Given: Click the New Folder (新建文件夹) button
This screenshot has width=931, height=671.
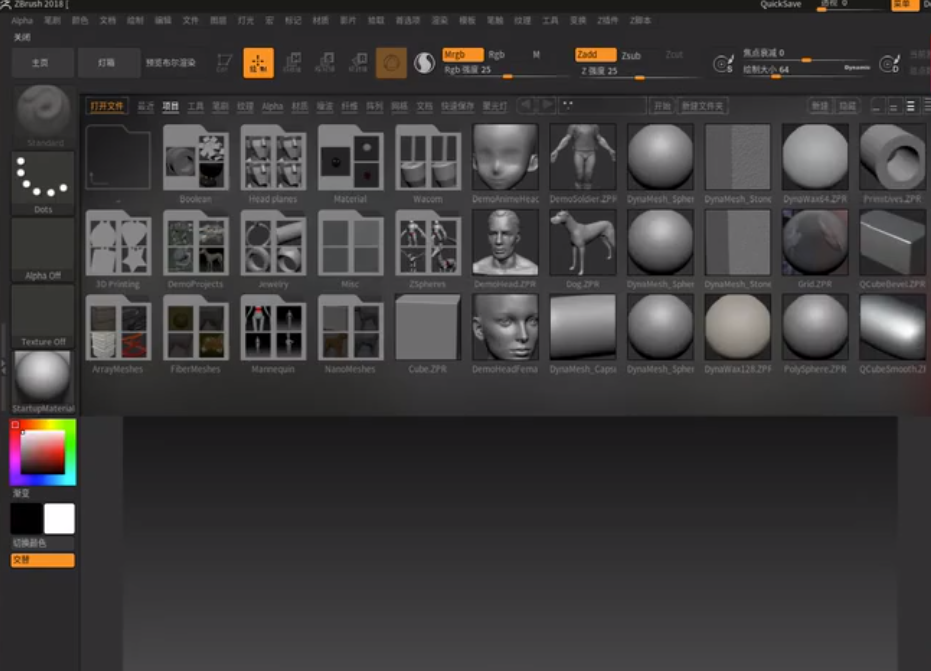Looking at the screenshot, I should [702, 106].
